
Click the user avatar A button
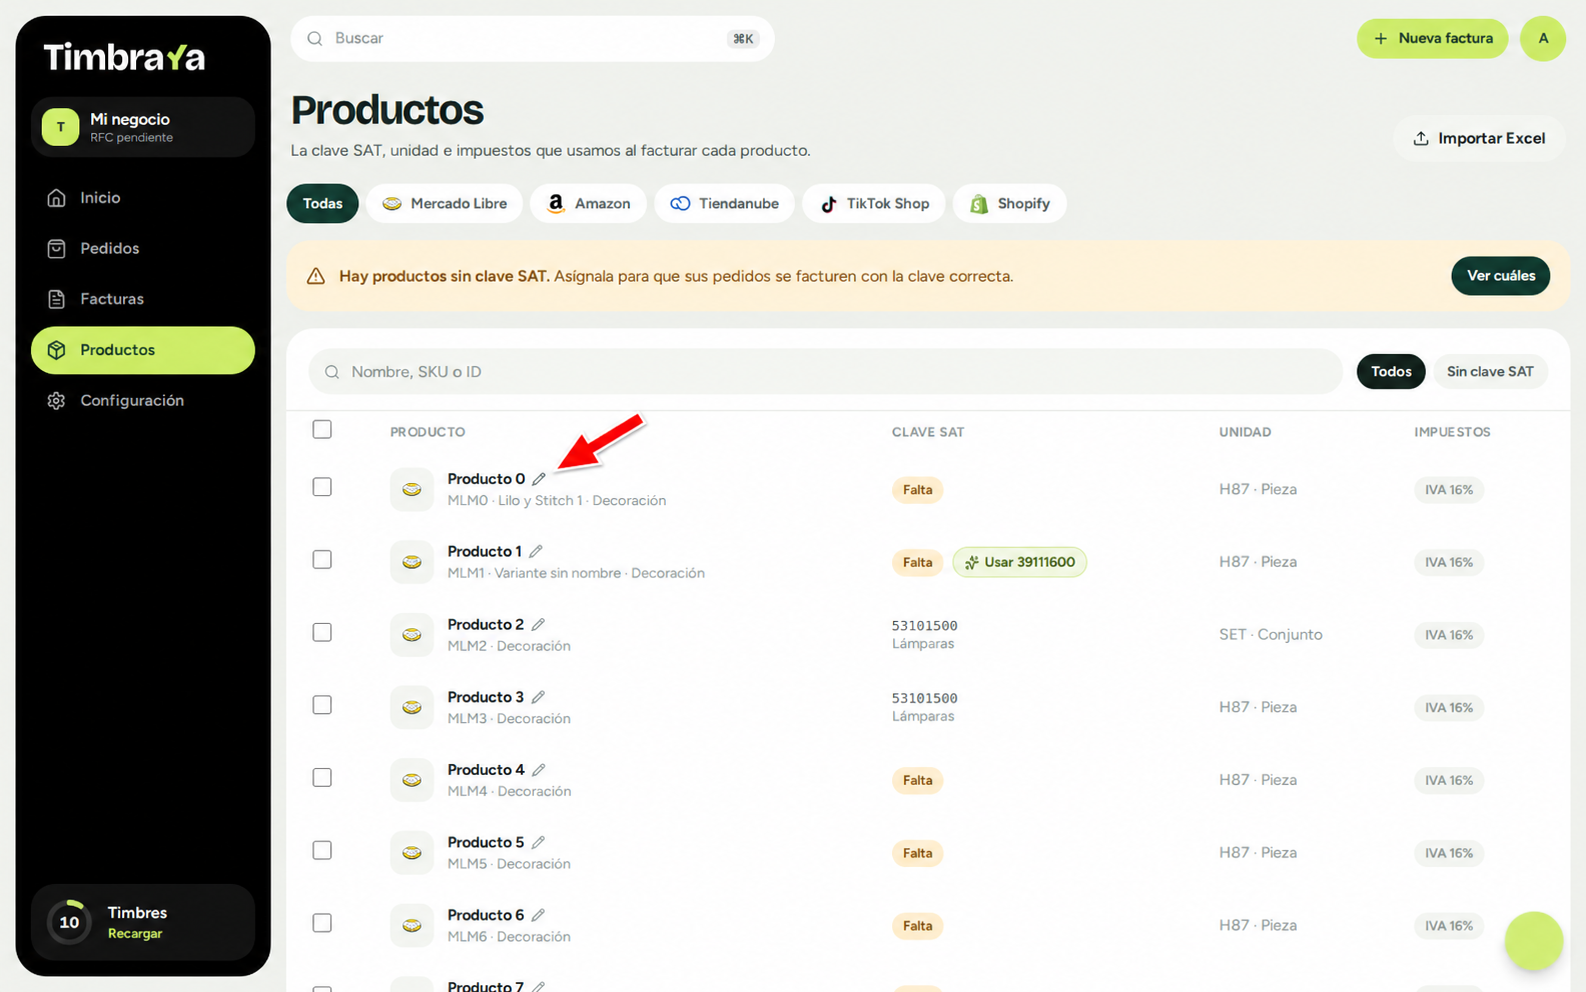(x=1543, y=38)
